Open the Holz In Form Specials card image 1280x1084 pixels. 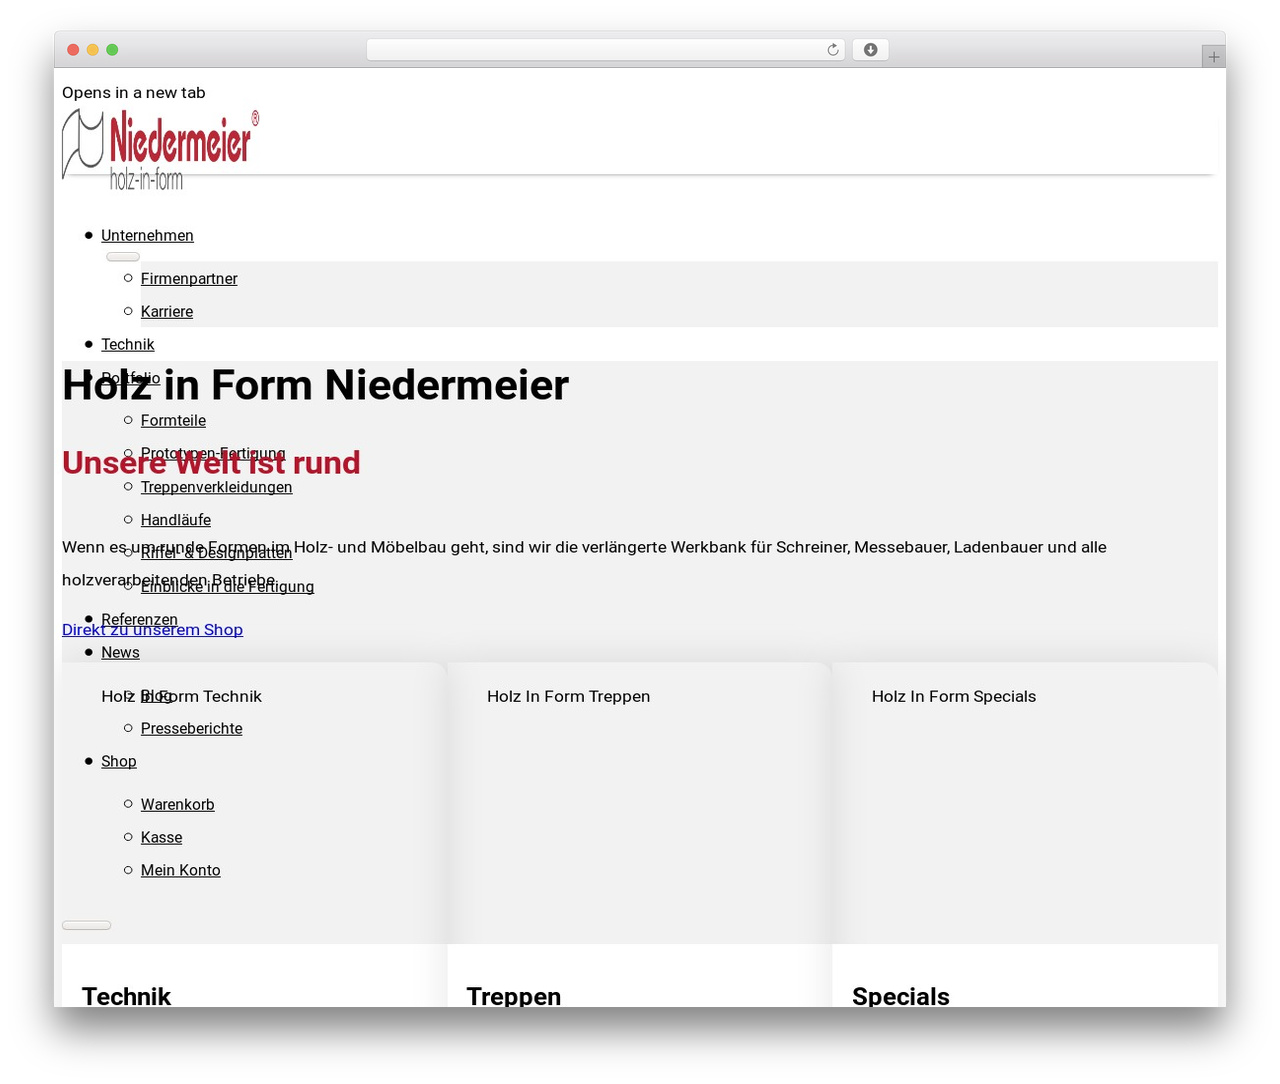click(x=1025, y=803)
